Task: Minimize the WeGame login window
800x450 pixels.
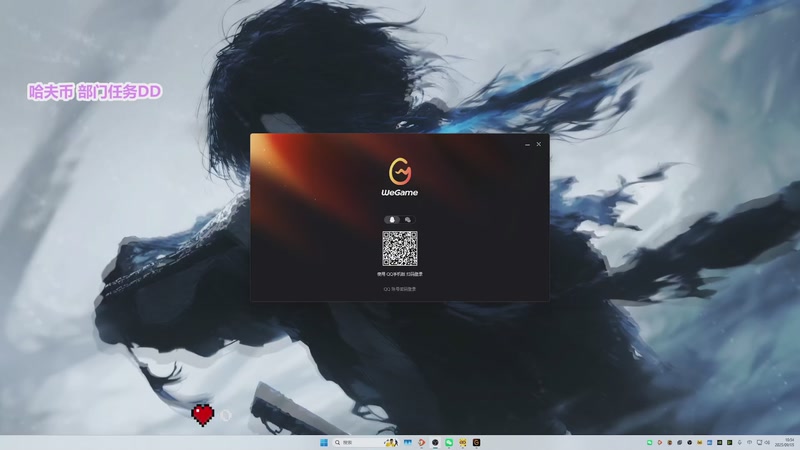Action: click(x=527, y=144)
